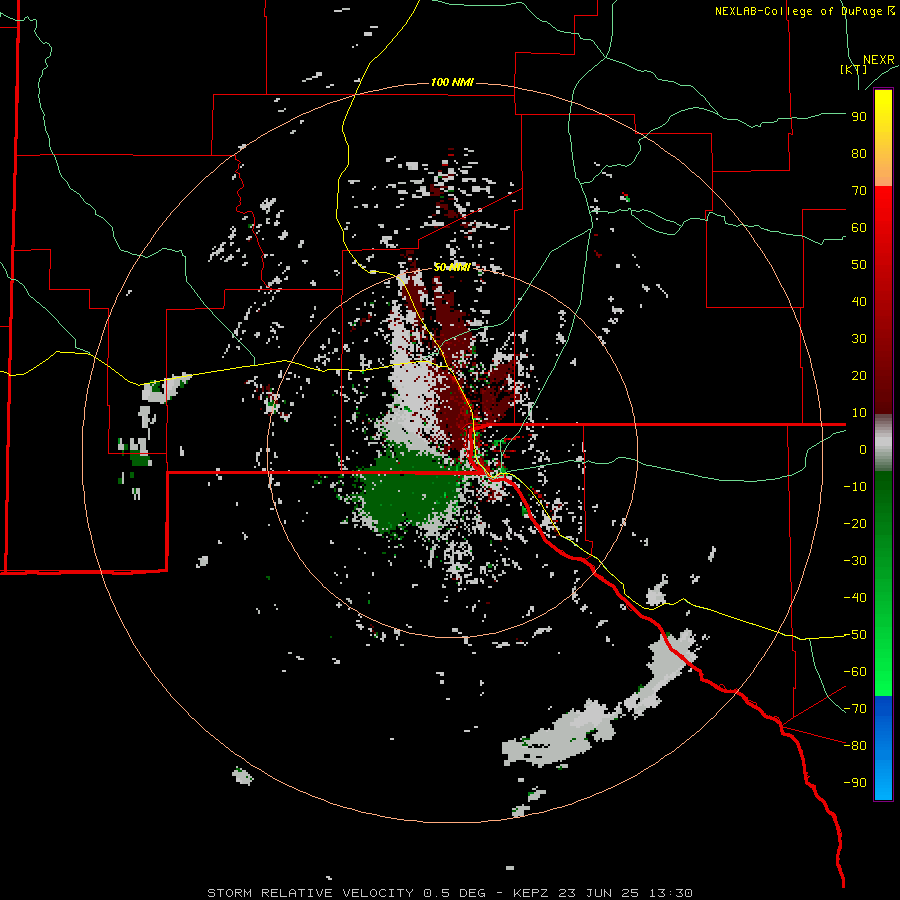Click the -10 value on velocity scale
Image resolution: width=900 pixels, height=900 pixels.
coord(855,487)
